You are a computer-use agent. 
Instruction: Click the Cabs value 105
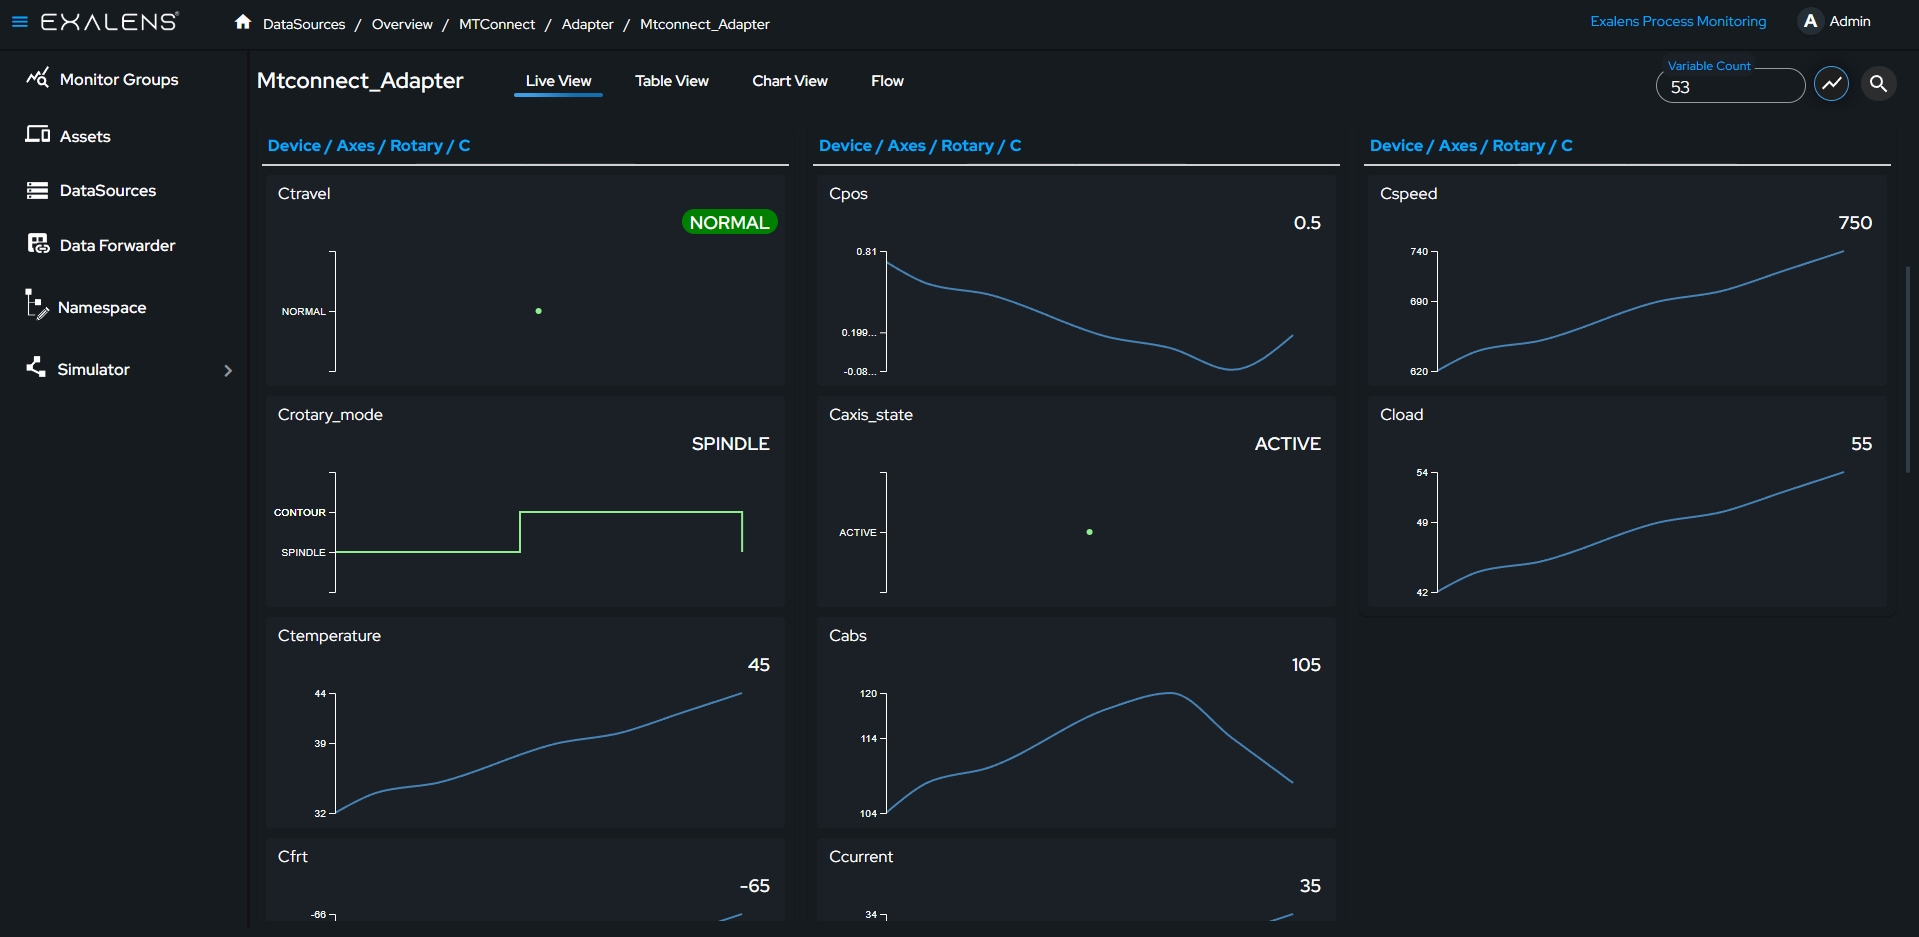click(x=1306, y=664)
